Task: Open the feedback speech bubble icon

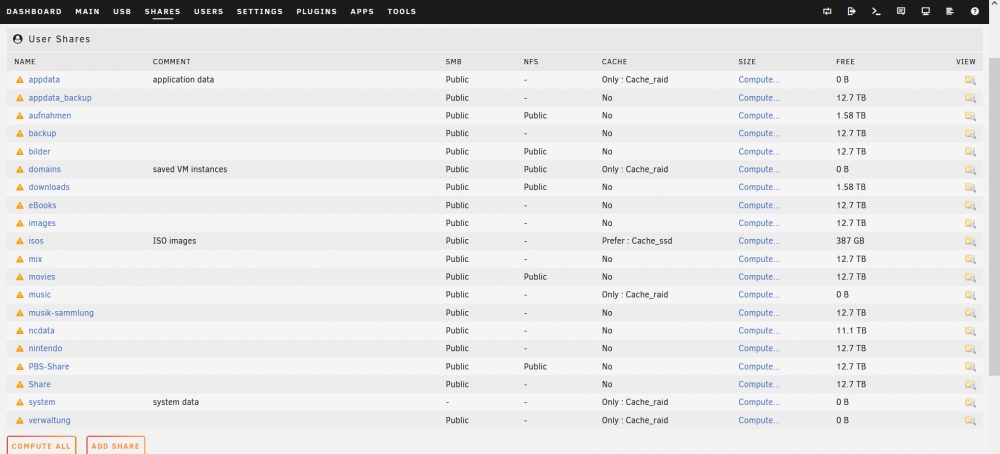Action: 901,11
